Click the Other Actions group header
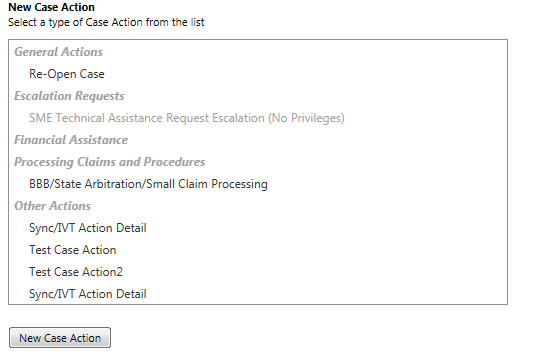 pos(52,206)
